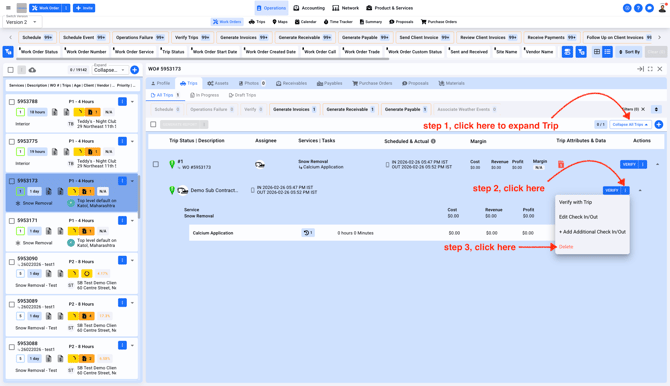Check the box for work order 5953775
The height and width of the screenshot is (386, 670).
pyautogui.click(x=12, y=141)
